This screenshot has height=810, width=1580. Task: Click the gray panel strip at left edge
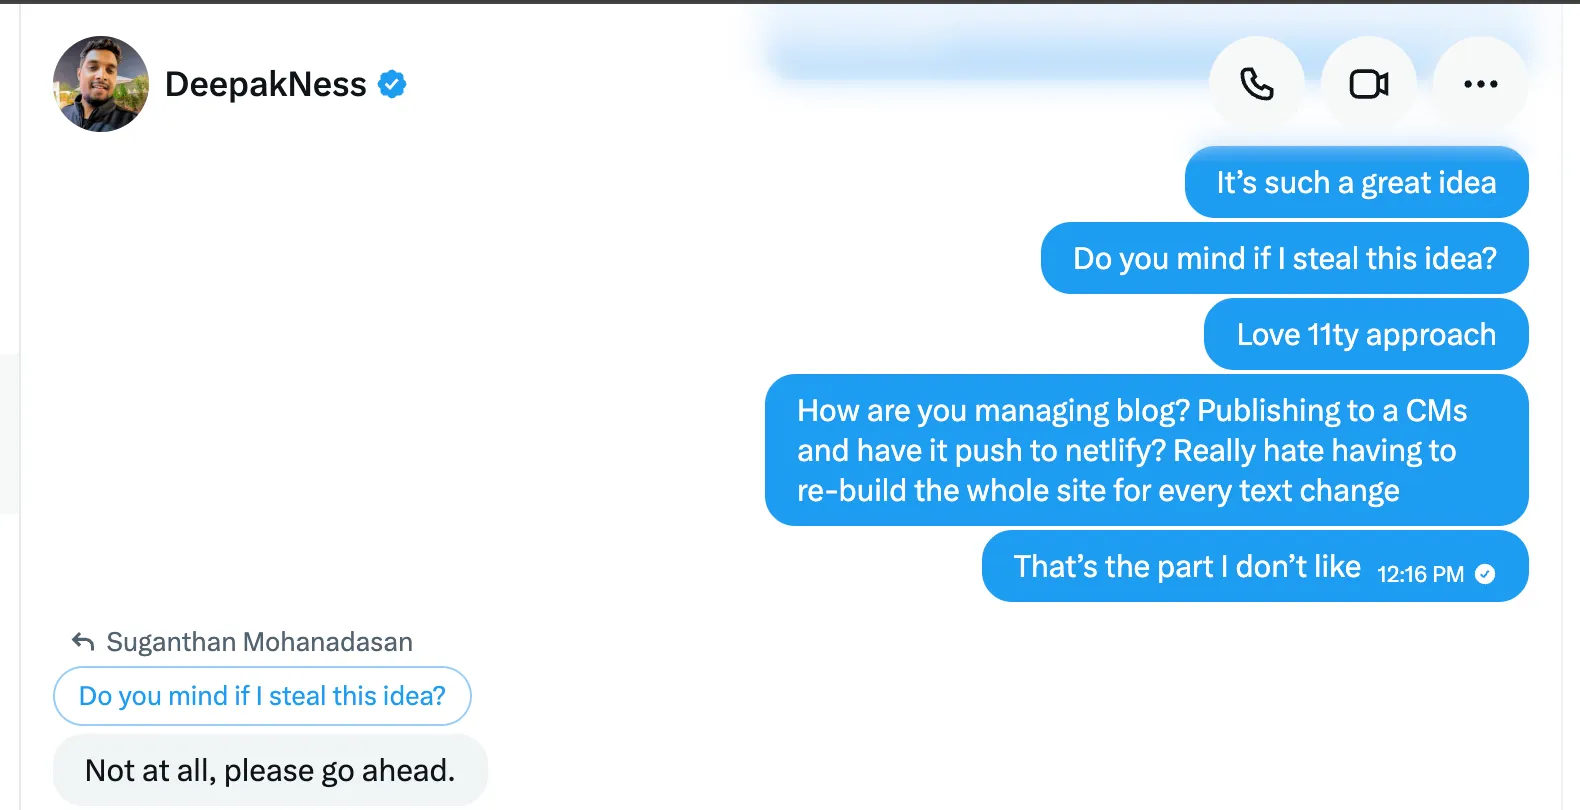[x=9, y=433]
